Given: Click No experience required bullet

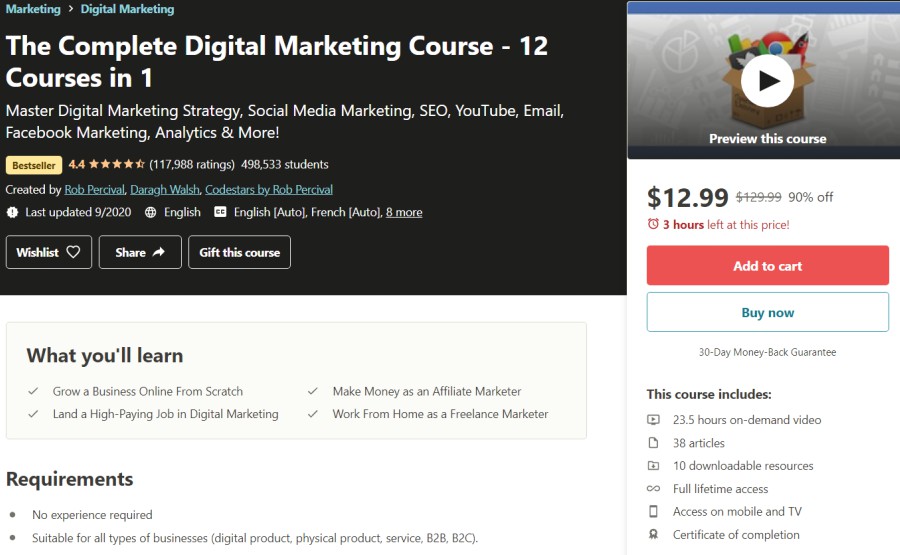Looking at the screenshot, I should point(92,515).
